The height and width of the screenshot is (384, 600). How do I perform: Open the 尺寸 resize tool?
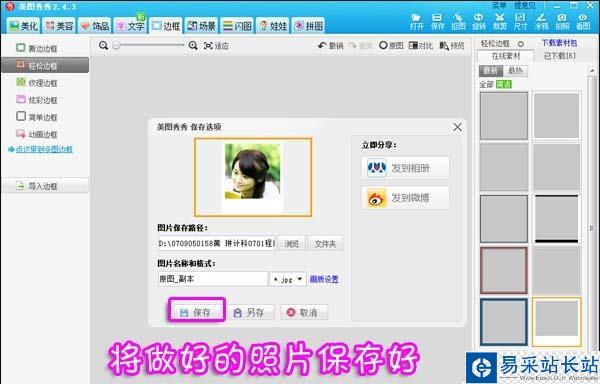(x=520, y=22)
